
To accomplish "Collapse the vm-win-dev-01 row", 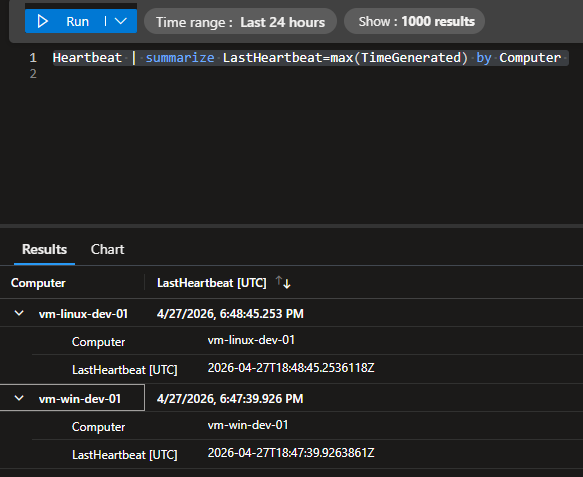I will pos(19,398).
